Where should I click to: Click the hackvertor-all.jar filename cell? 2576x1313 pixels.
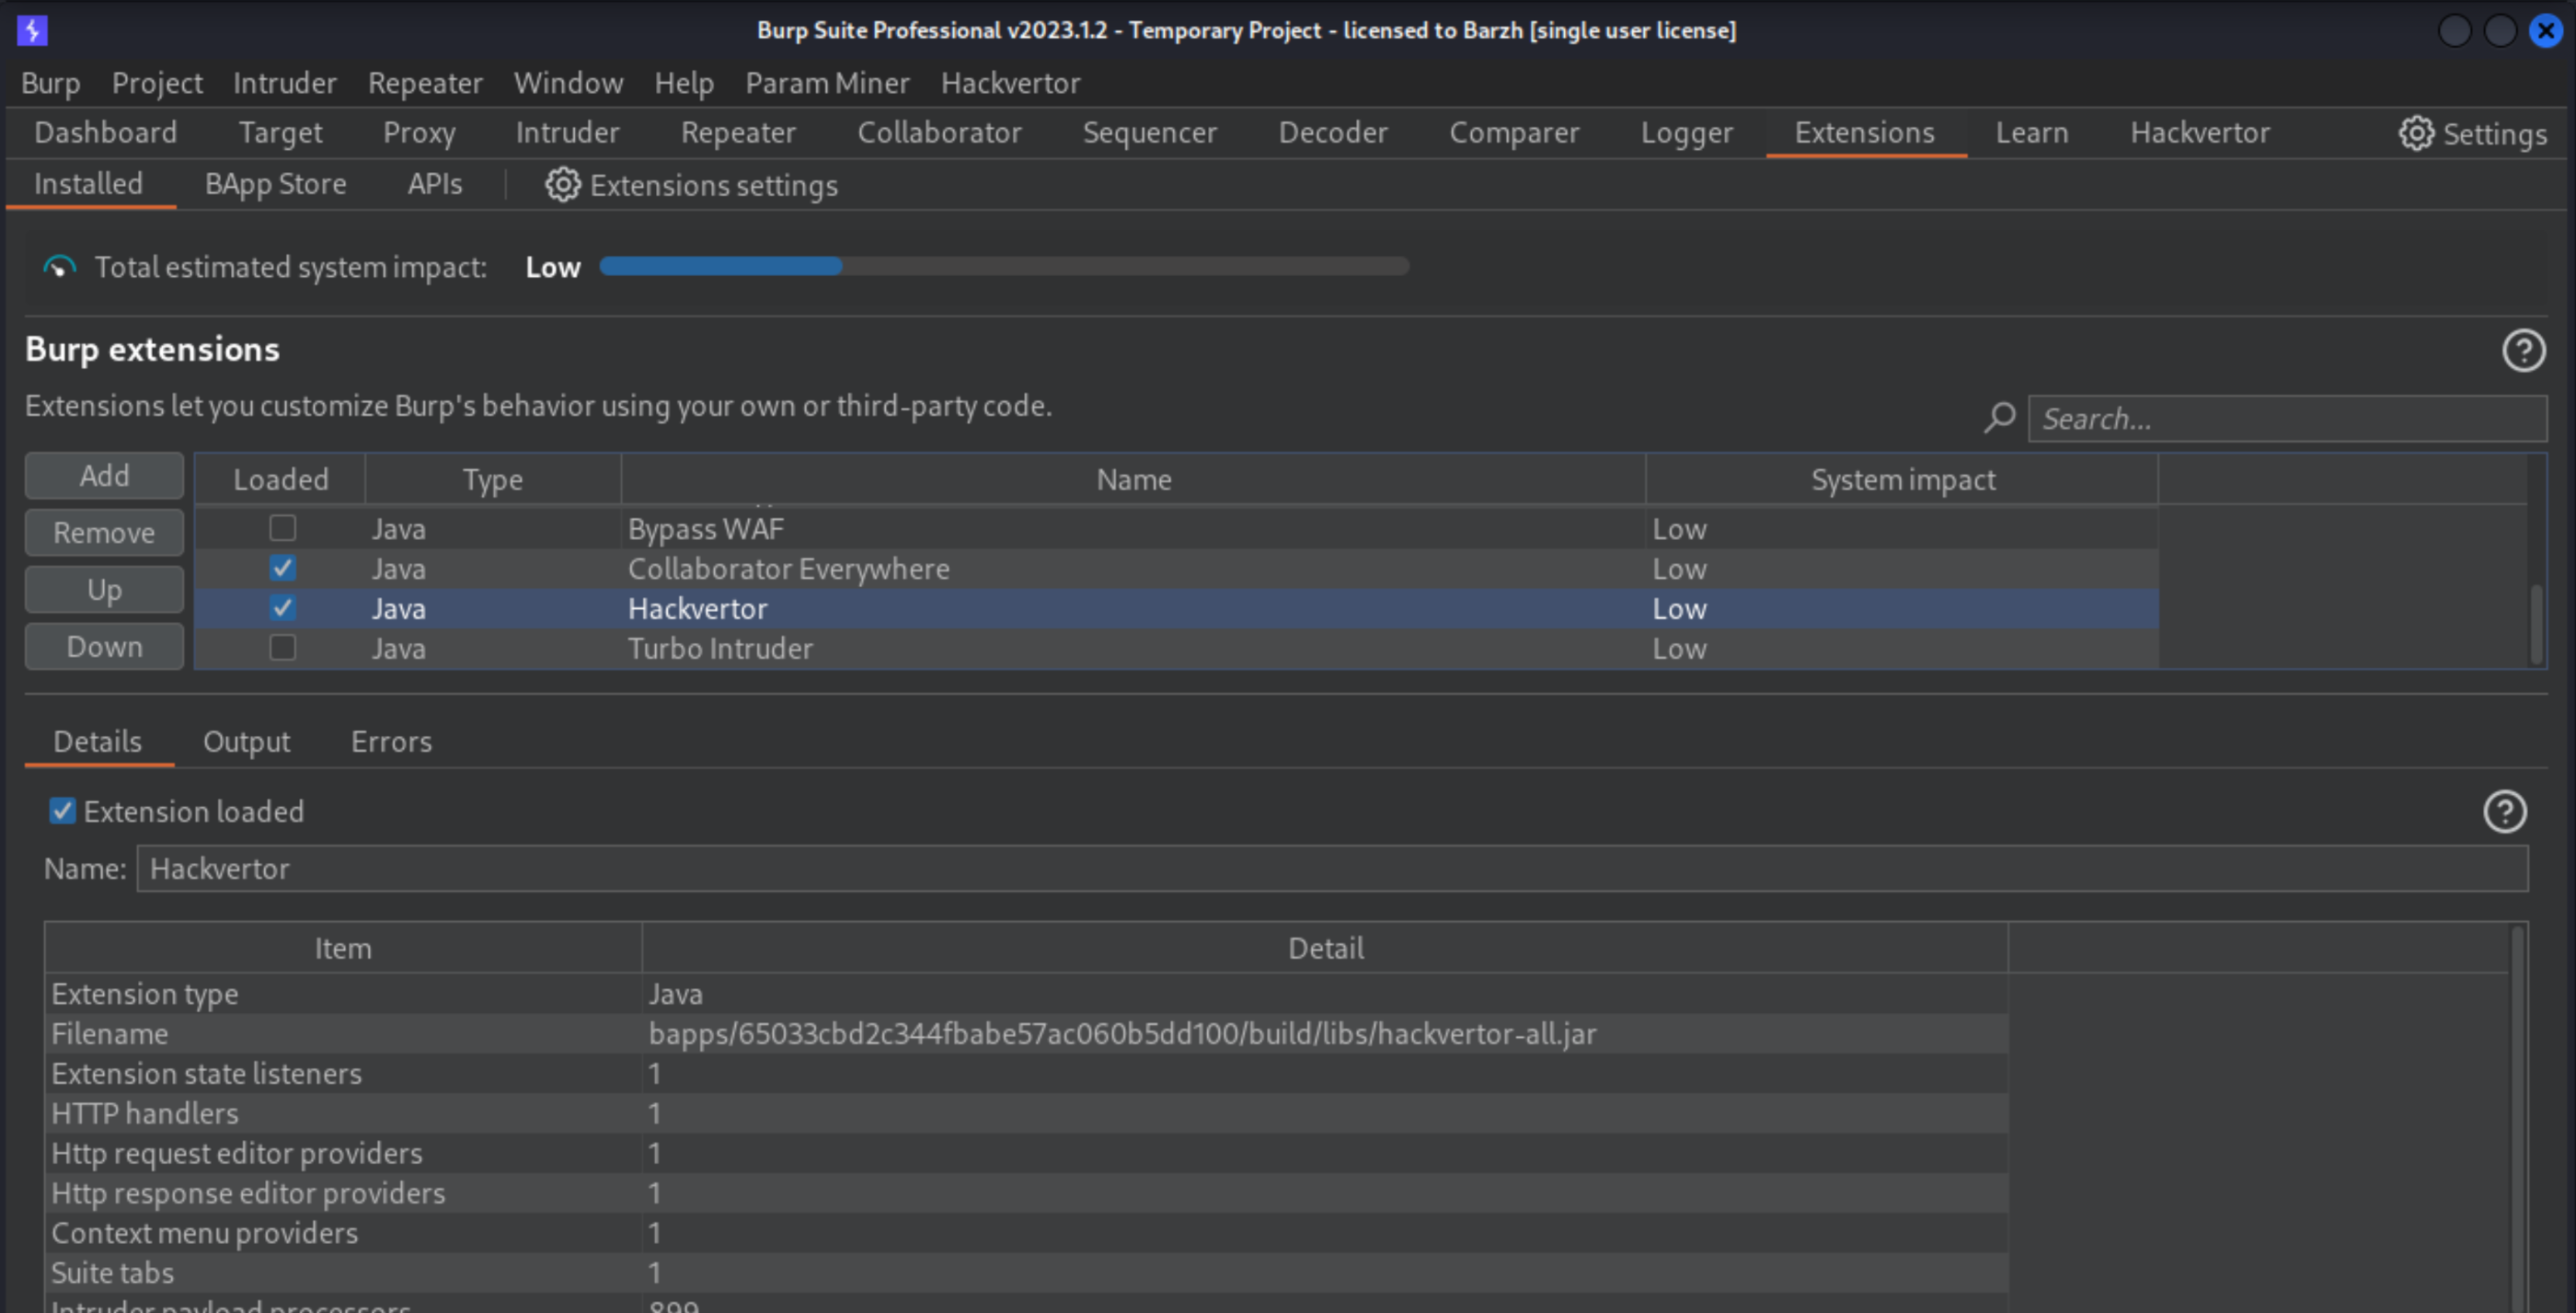pyautogui.click(x=1324, y=1034)
